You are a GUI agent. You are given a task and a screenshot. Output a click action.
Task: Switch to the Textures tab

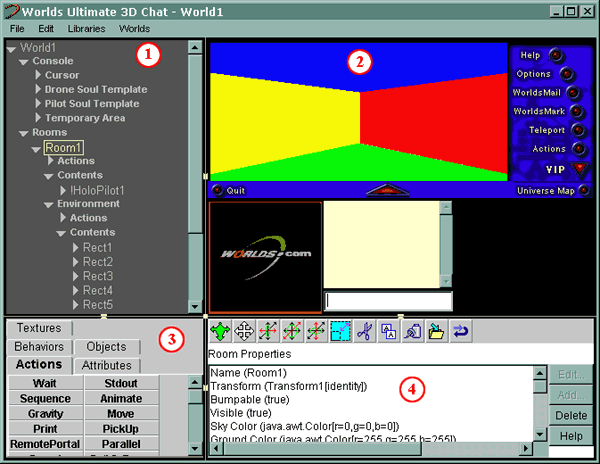click(x=39, y=328)
